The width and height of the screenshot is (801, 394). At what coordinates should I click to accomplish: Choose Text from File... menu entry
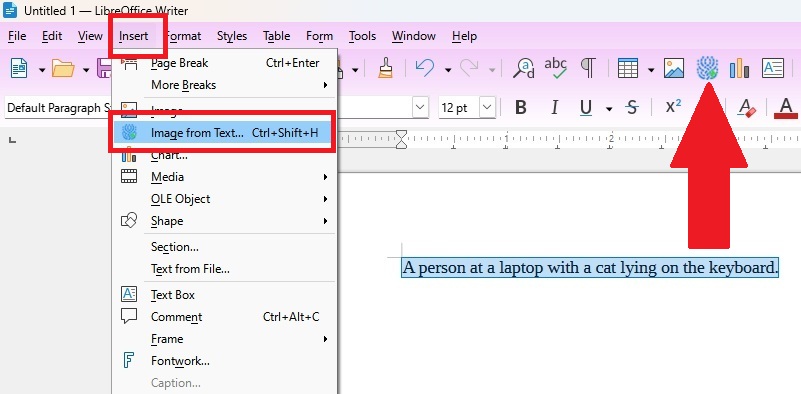pos(225,268)
